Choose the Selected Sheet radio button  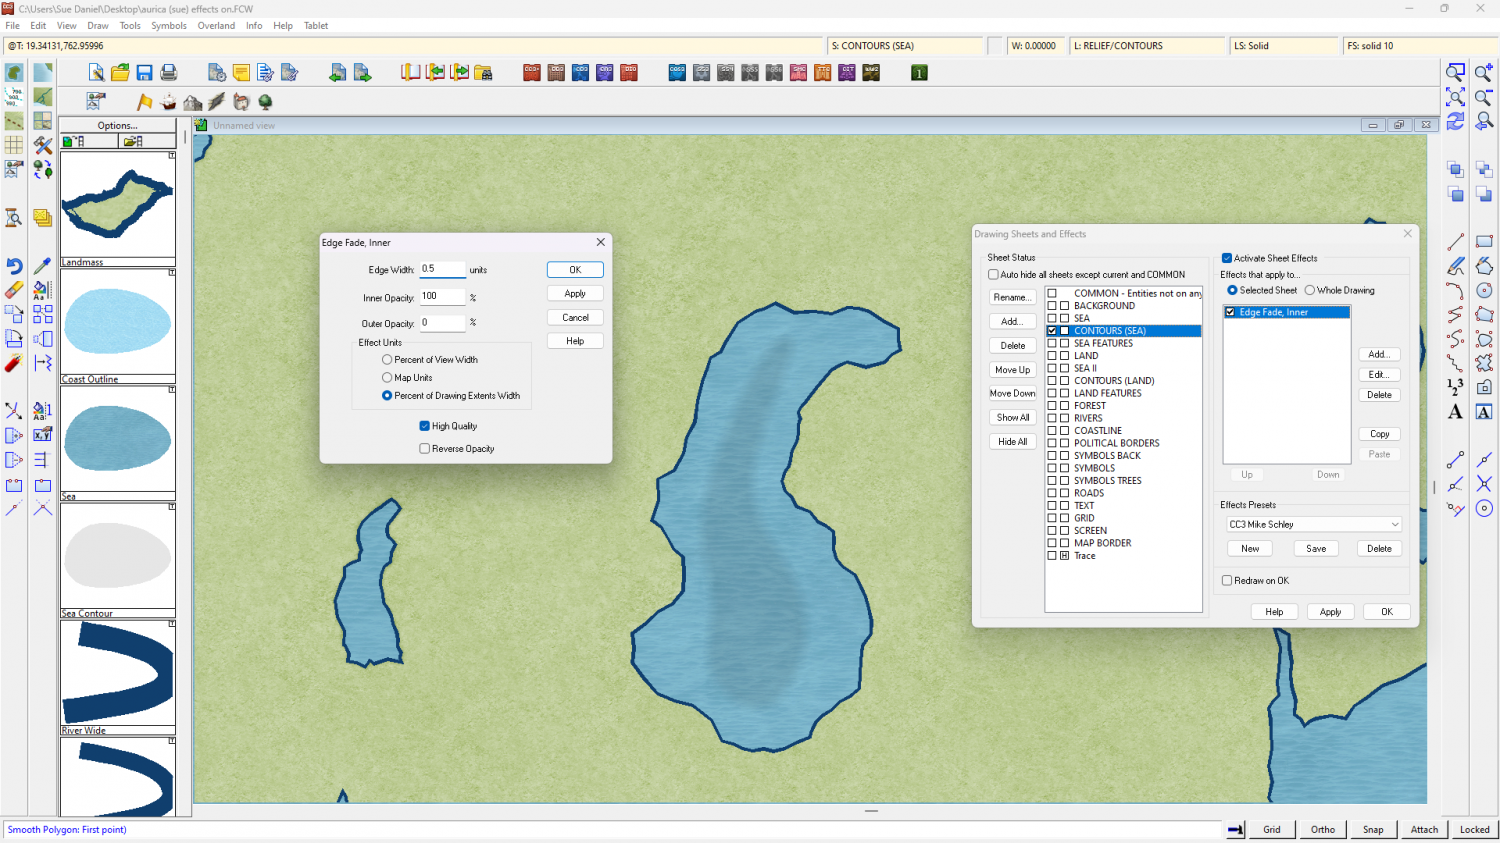click(1232, 290)
